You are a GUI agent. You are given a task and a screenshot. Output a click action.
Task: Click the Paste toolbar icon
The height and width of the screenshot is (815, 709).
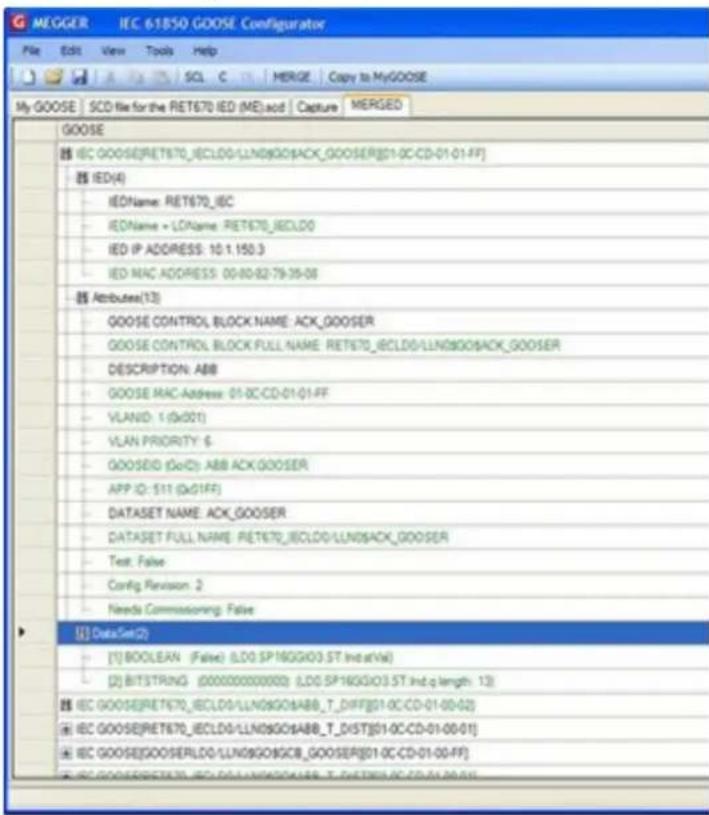click(x=162, y=77)
